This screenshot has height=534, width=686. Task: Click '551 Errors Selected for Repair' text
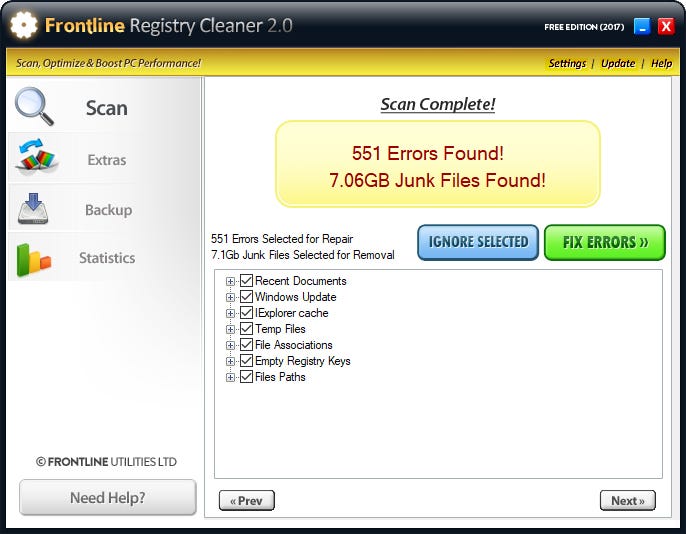pos(282,239)
